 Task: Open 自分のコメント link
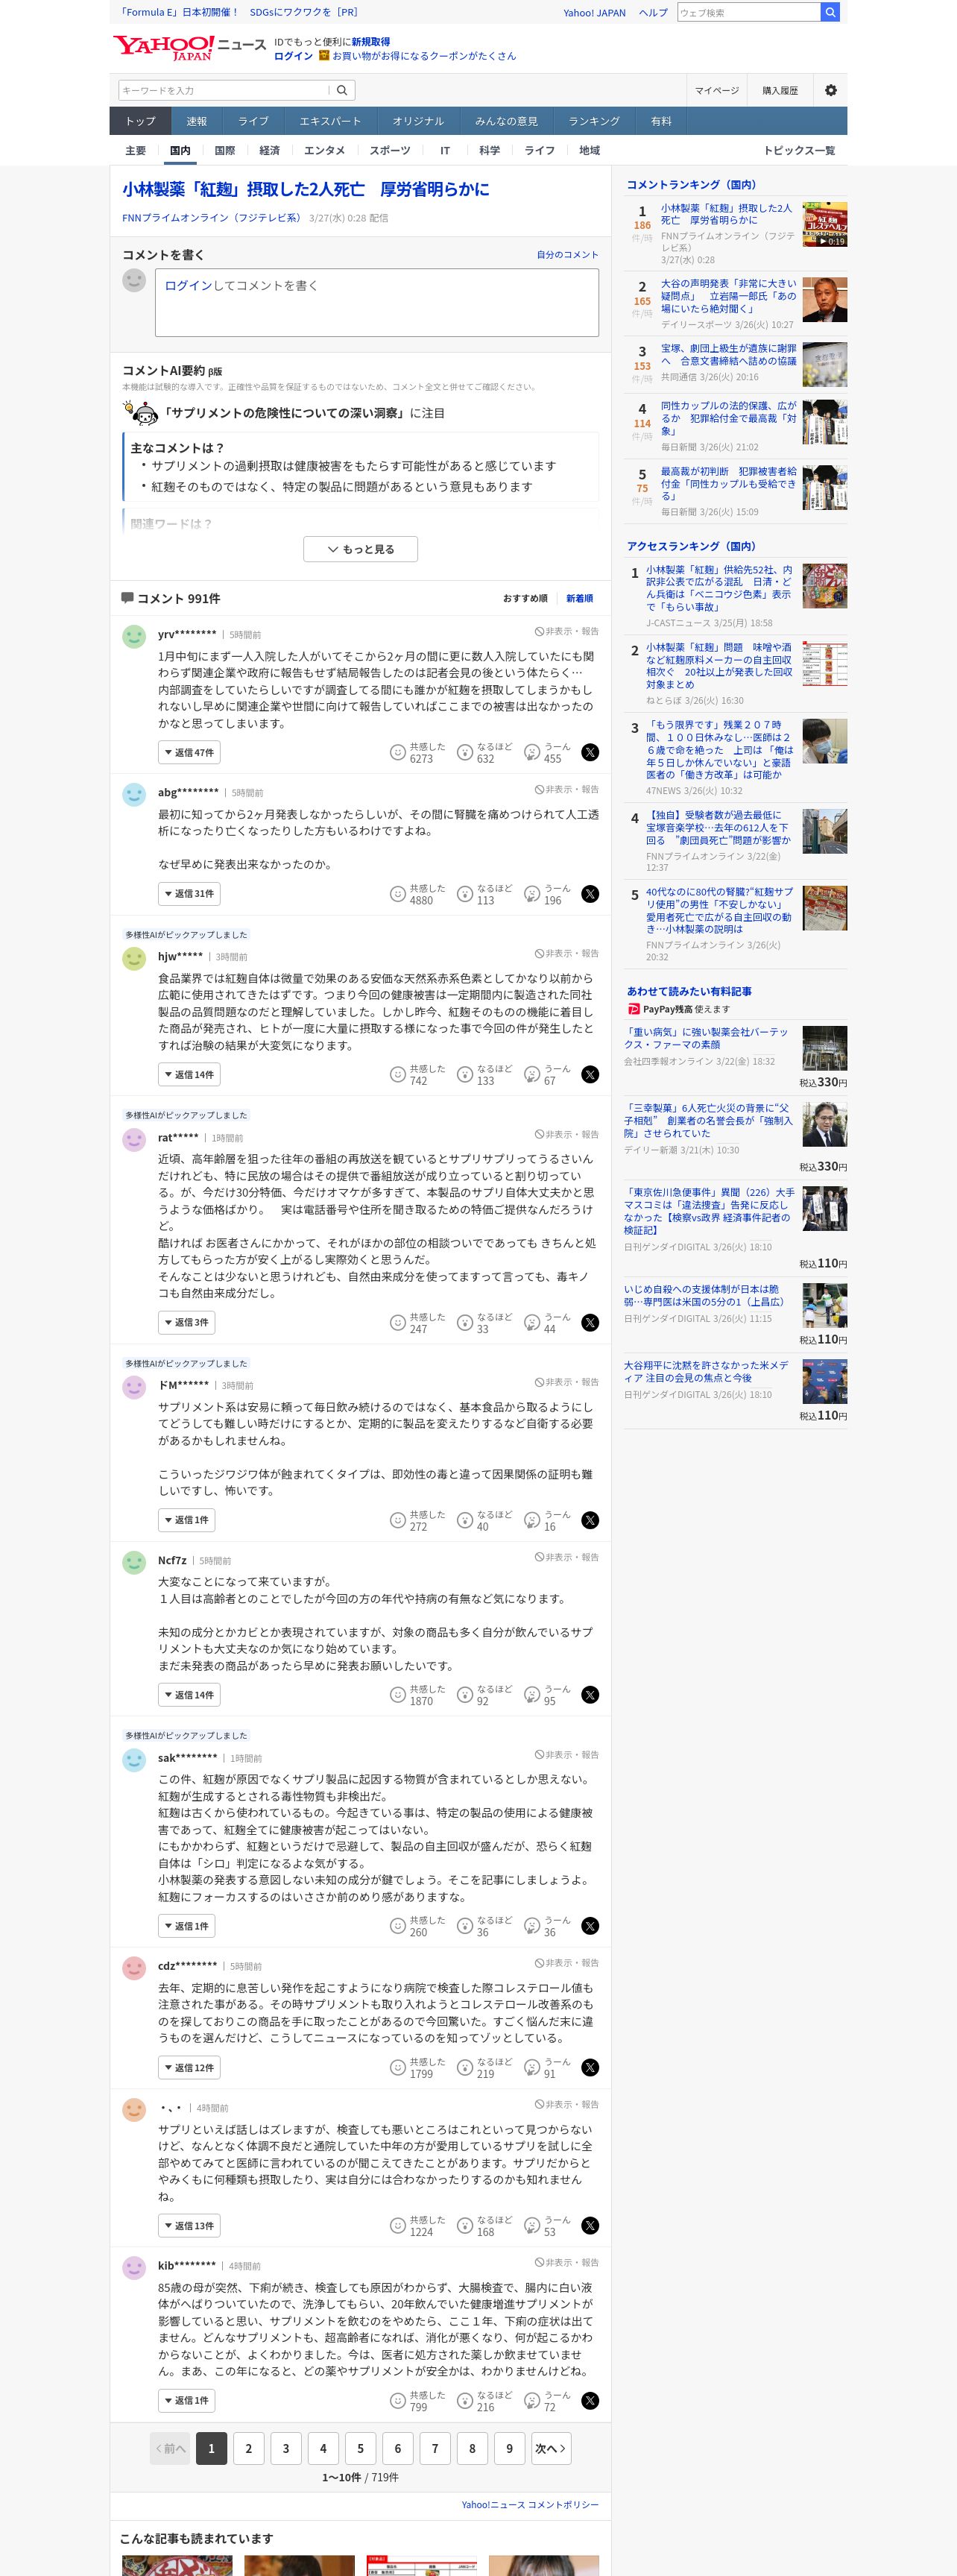[567, 255]
